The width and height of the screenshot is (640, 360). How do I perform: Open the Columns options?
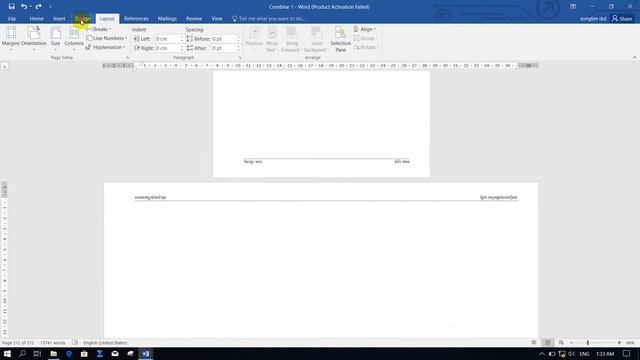point(74,38)
